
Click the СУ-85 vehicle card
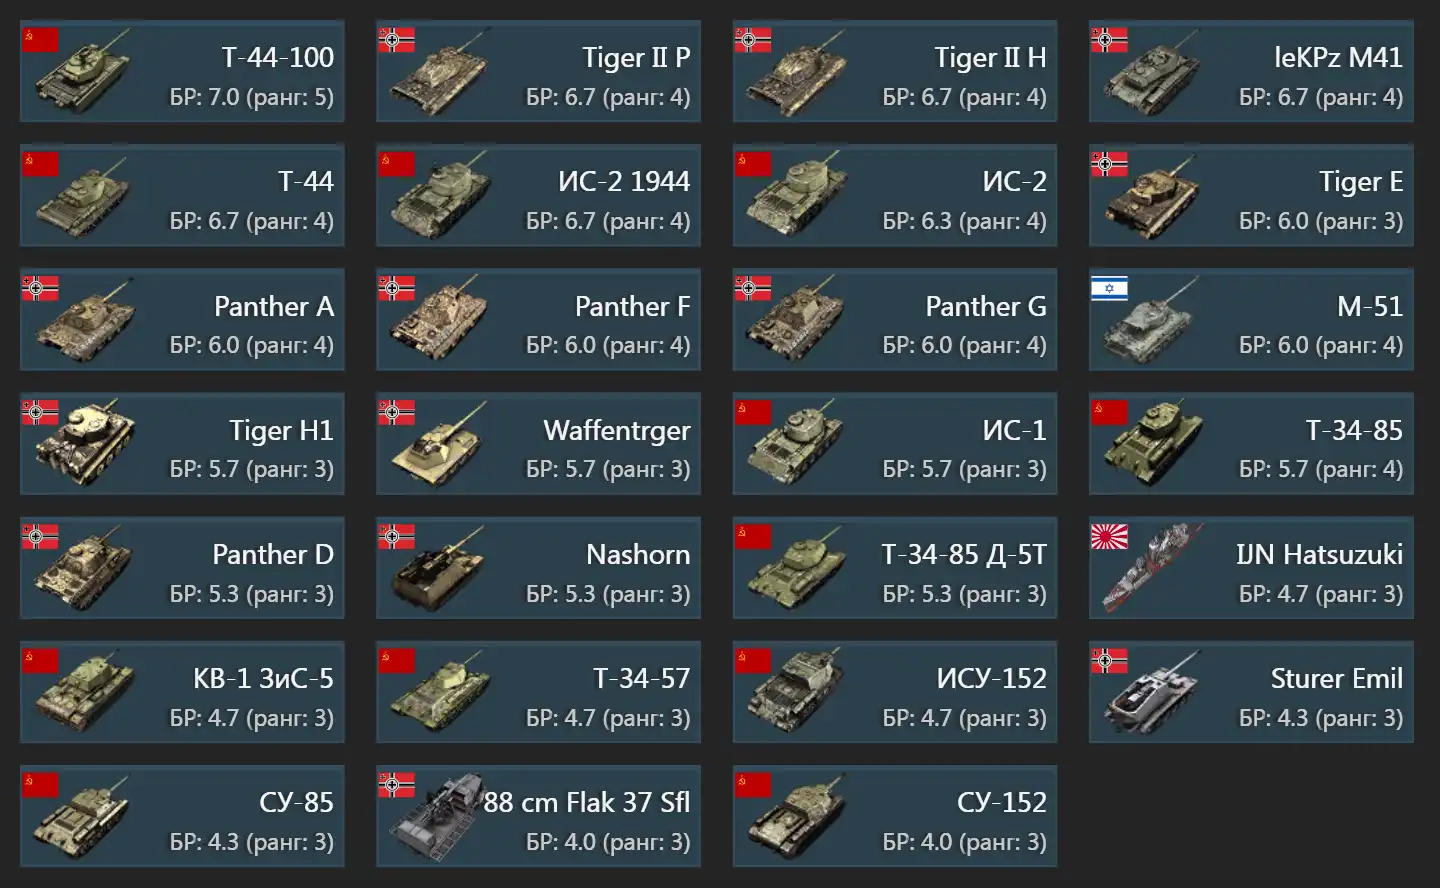[x=182, y=816]
